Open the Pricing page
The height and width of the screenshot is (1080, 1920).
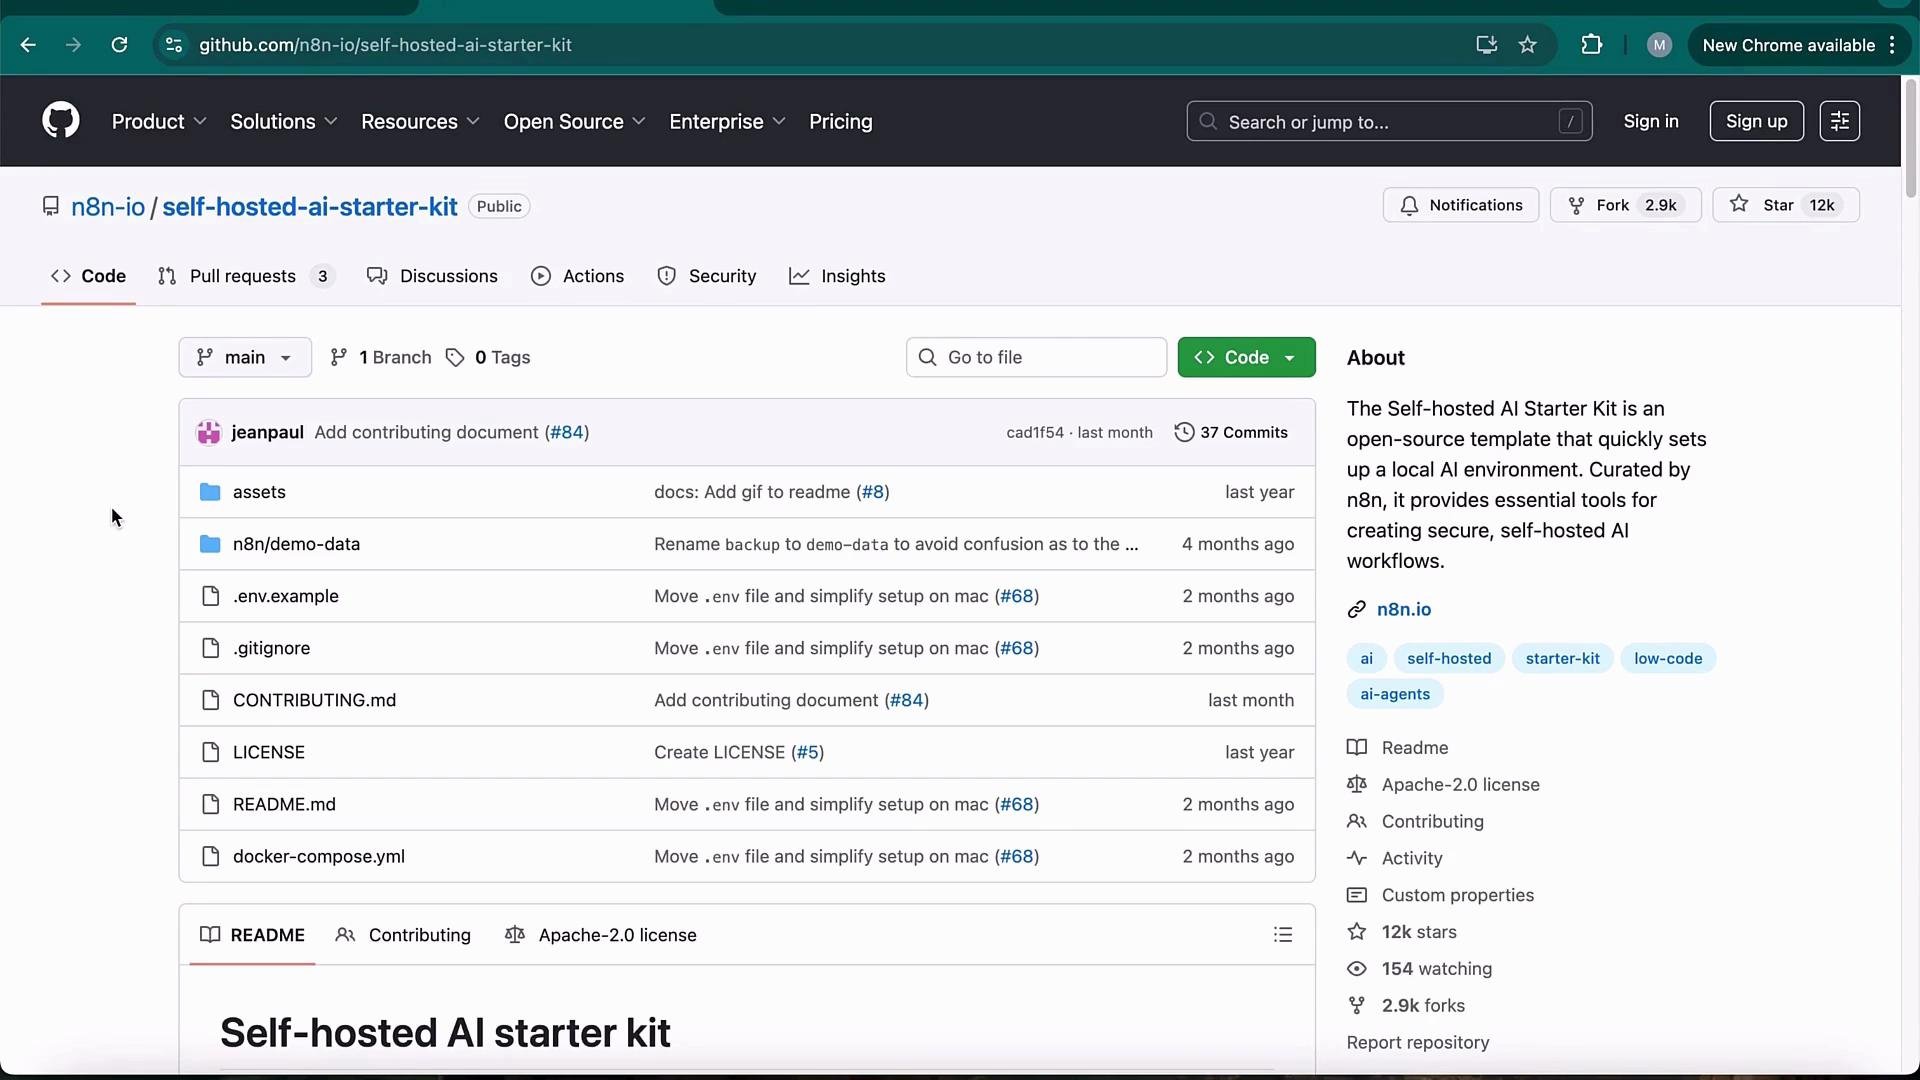(840, 121)
